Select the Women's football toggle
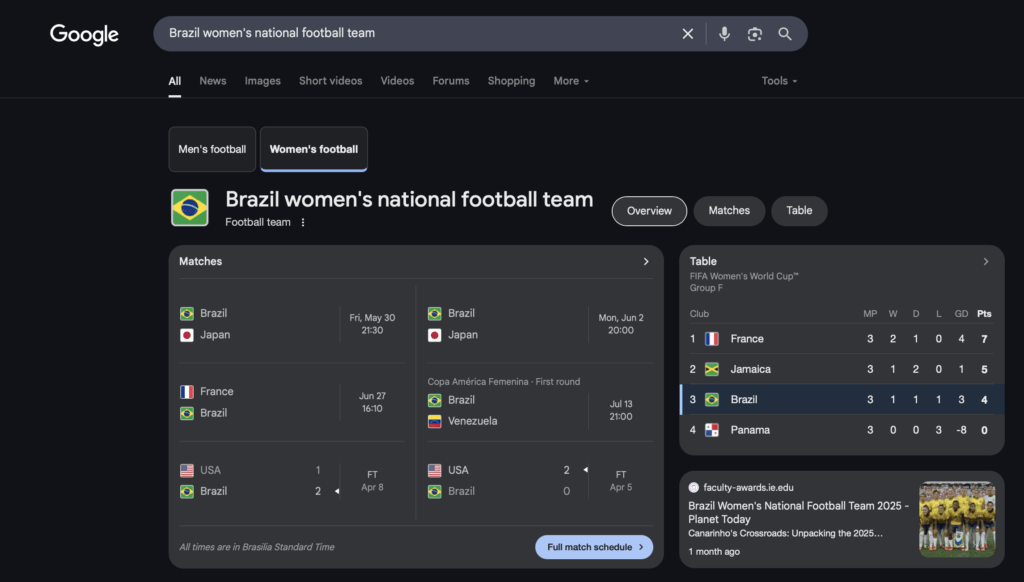The height and width of the screenshot is (582, 1024). [x=313, y=149]
